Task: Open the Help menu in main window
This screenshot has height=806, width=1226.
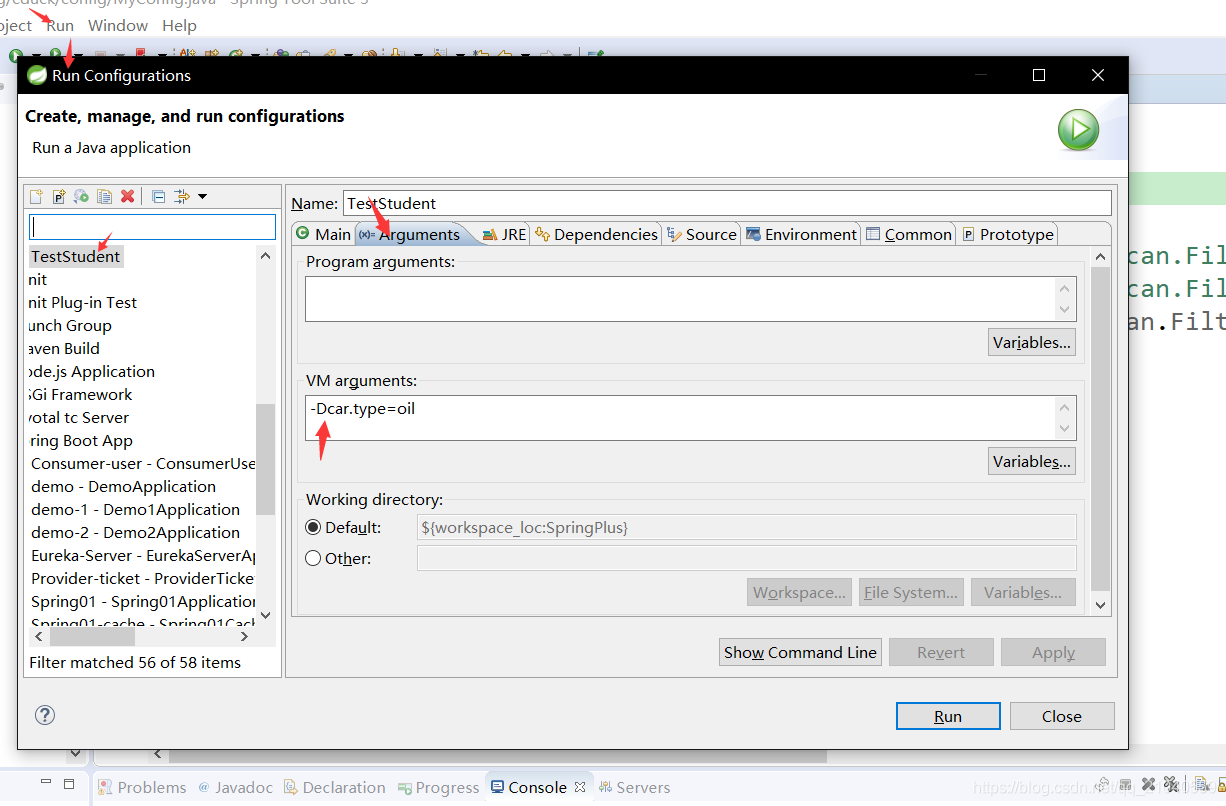Action: click(x=179, y=25)
